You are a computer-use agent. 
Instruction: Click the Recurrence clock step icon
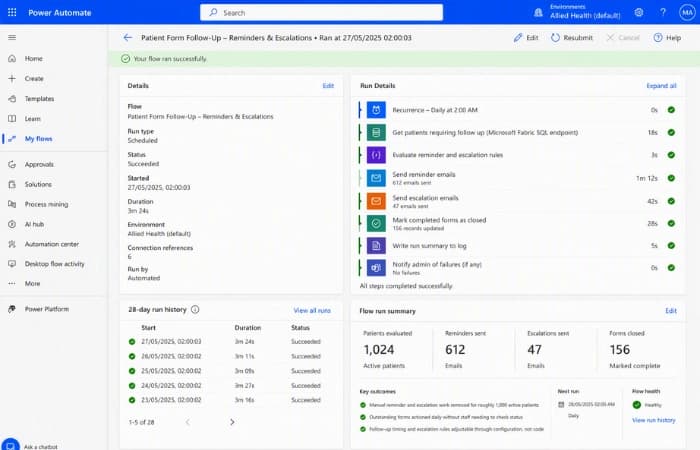pos(376,110)
